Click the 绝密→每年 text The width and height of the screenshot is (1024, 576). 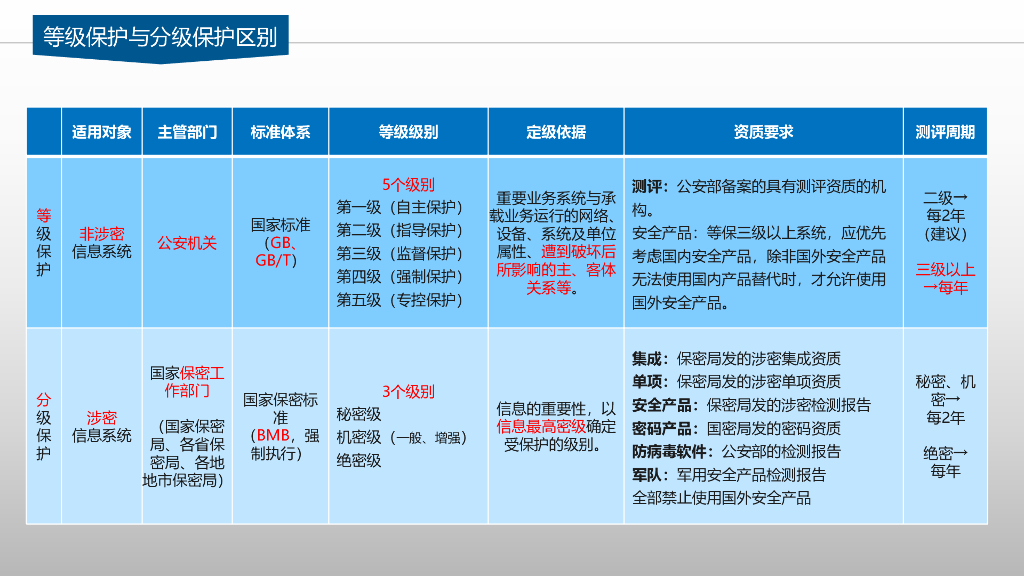945,462
